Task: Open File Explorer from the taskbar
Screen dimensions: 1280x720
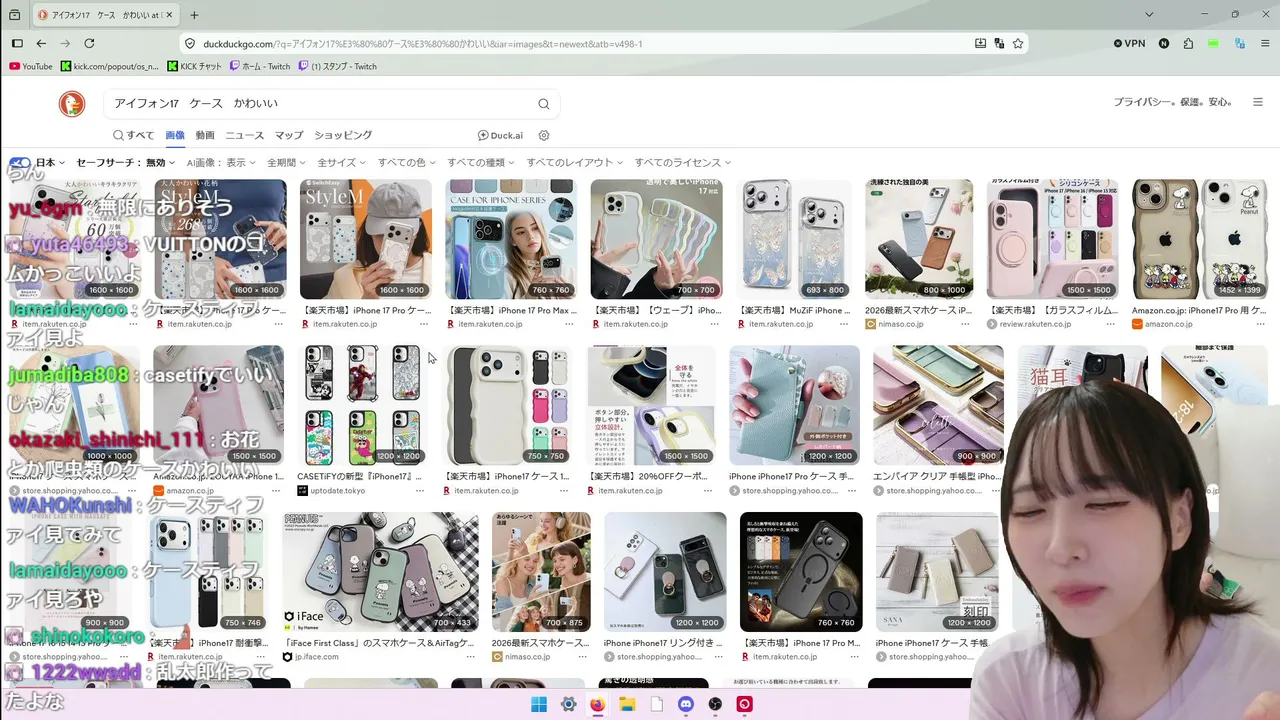Action: point(627,704)
